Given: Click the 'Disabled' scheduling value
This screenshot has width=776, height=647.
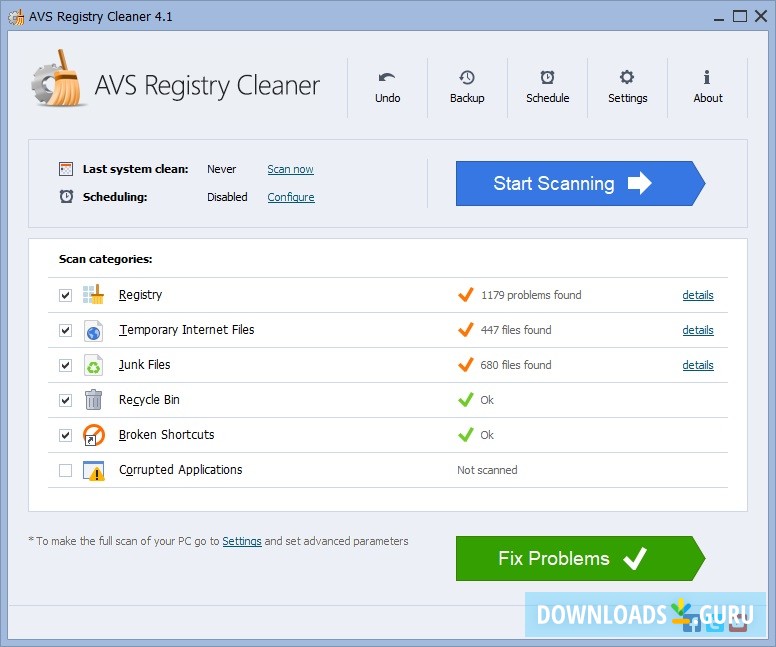Looking at the screenshot, I should click(x=227, y=197).
